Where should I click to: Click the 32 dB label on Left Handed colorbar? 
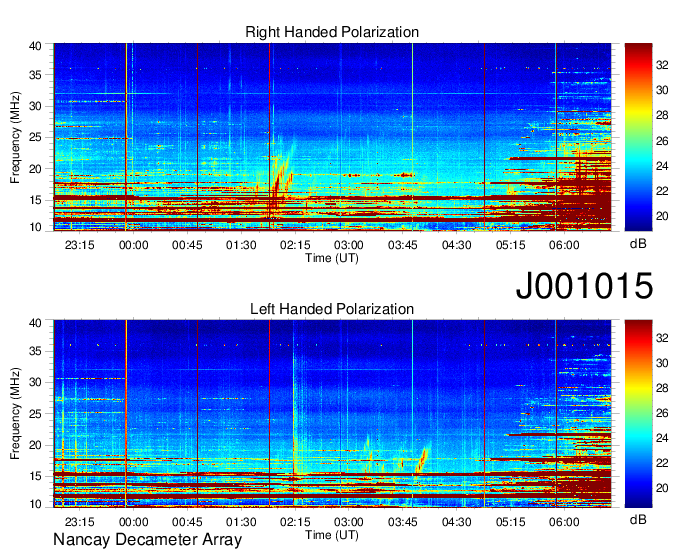(662, 338)
